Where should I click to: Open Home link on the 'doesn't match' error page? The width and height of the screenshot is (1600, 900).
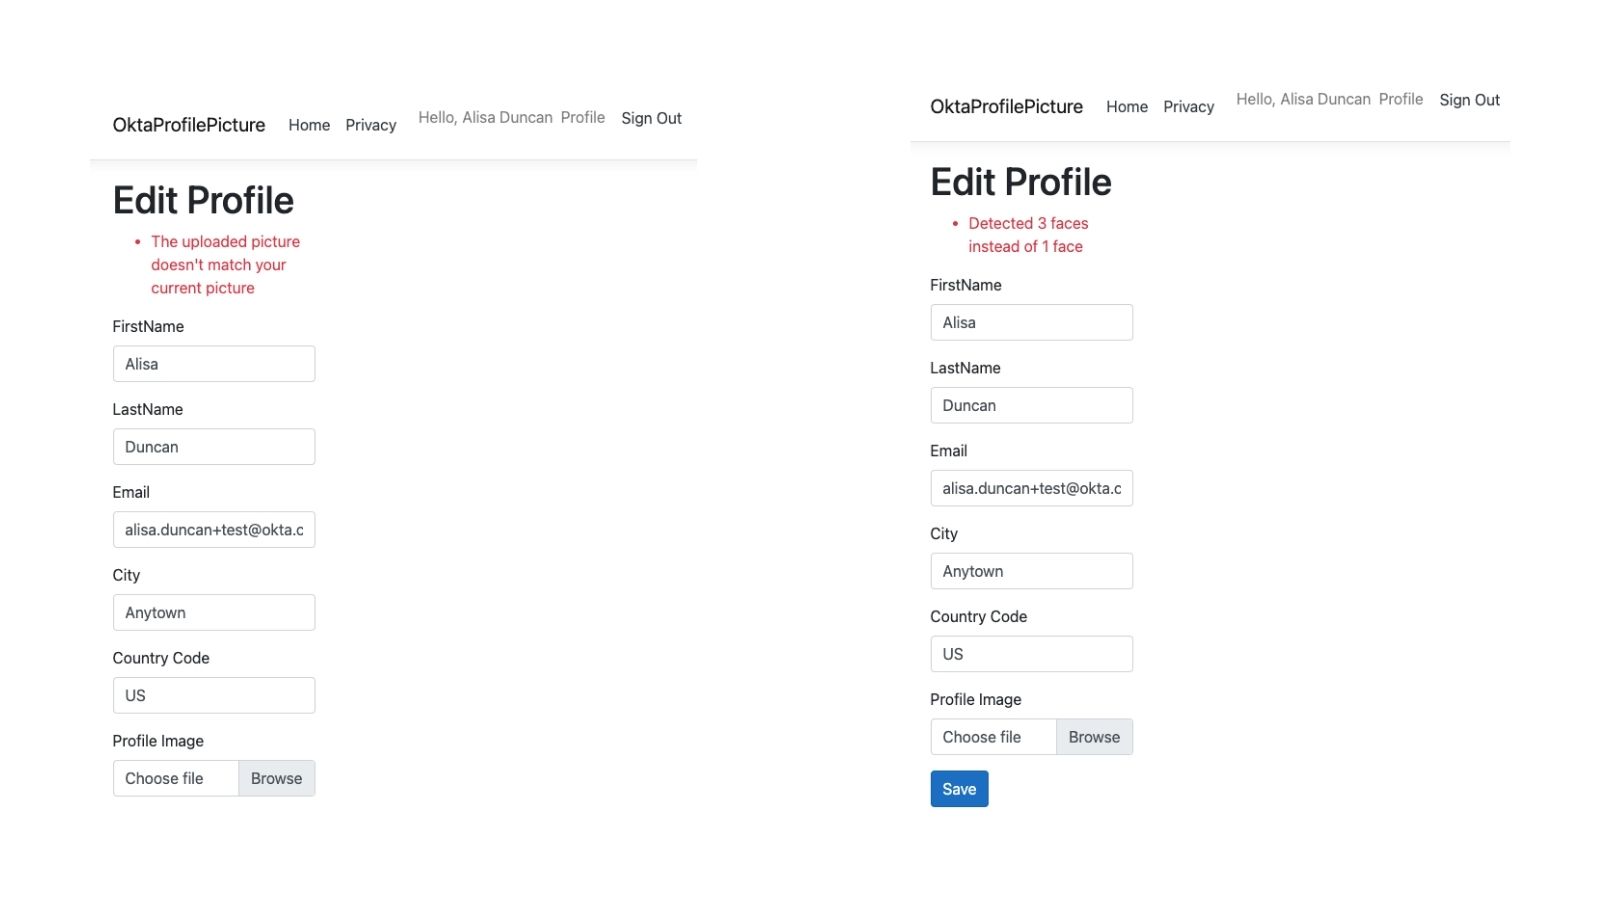tap(309, 125)
